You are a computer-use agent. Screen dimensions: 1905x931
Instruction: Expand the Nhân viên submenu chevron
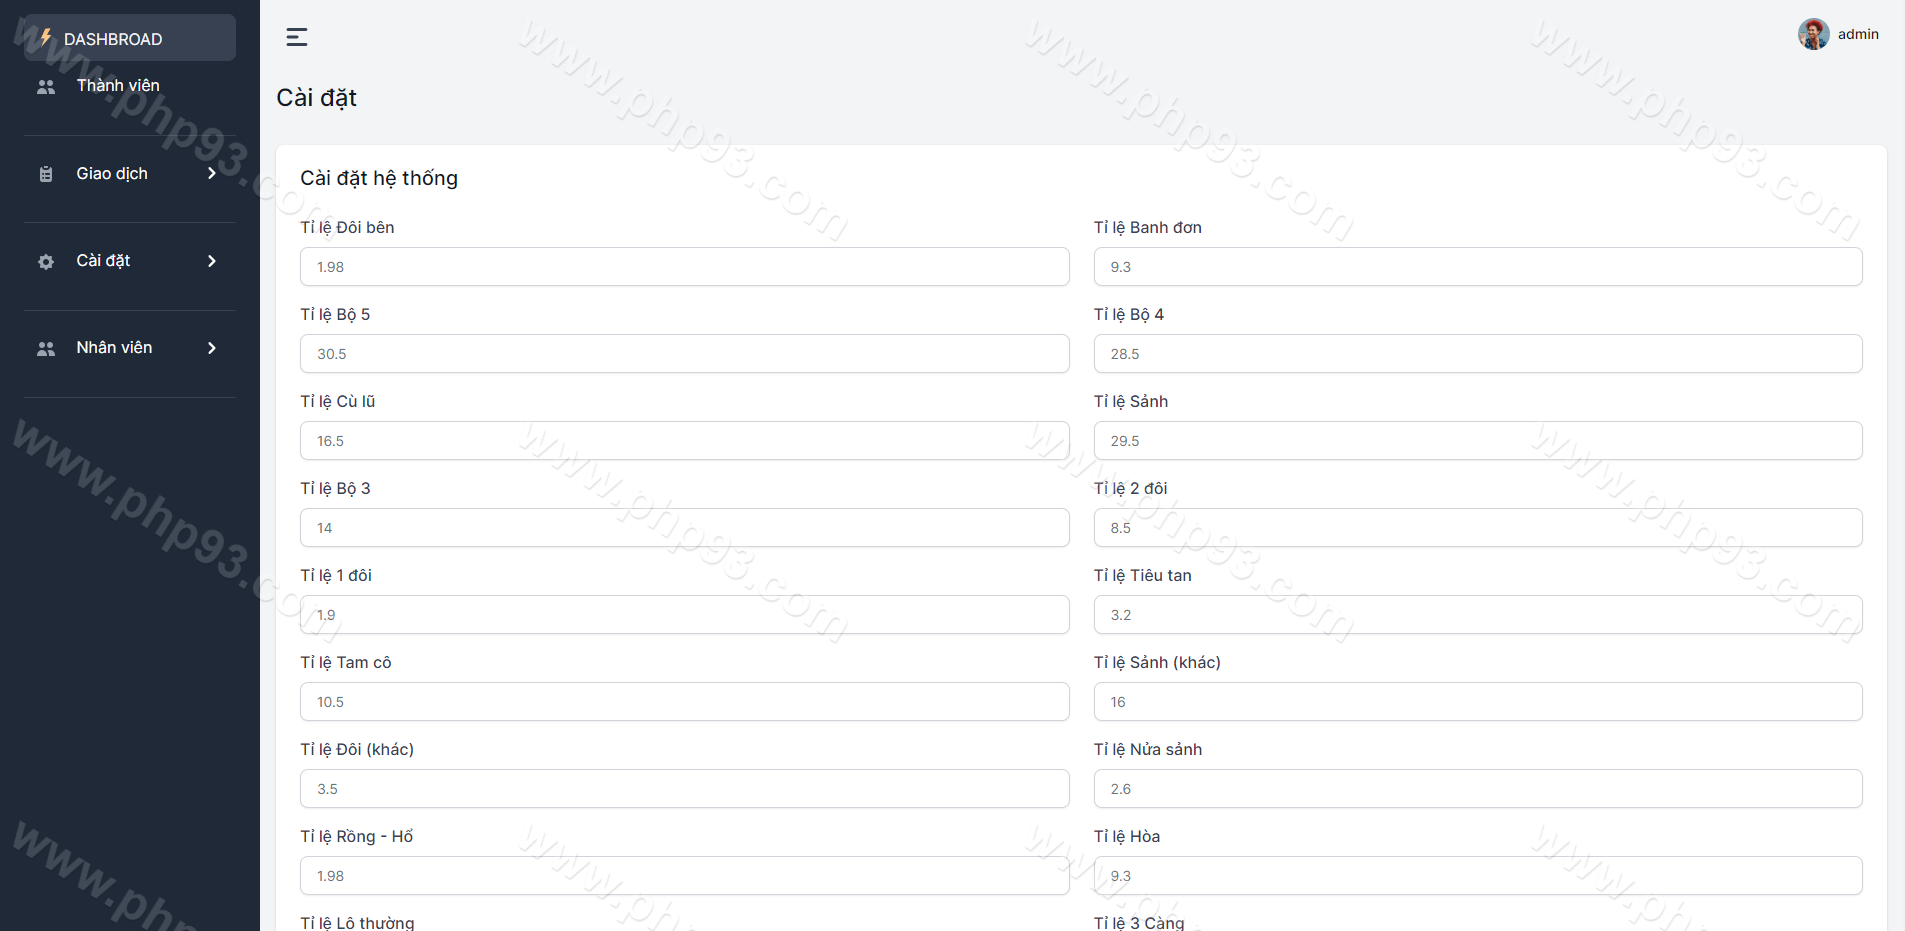[x=211, y=348]
